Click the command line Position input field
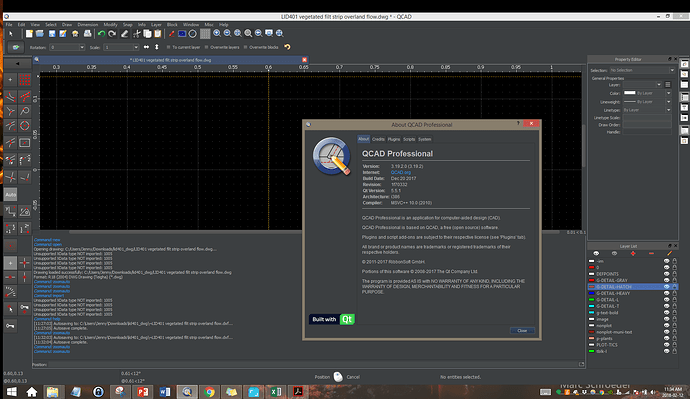The image size is (690, 399). (x=312, y=364)
